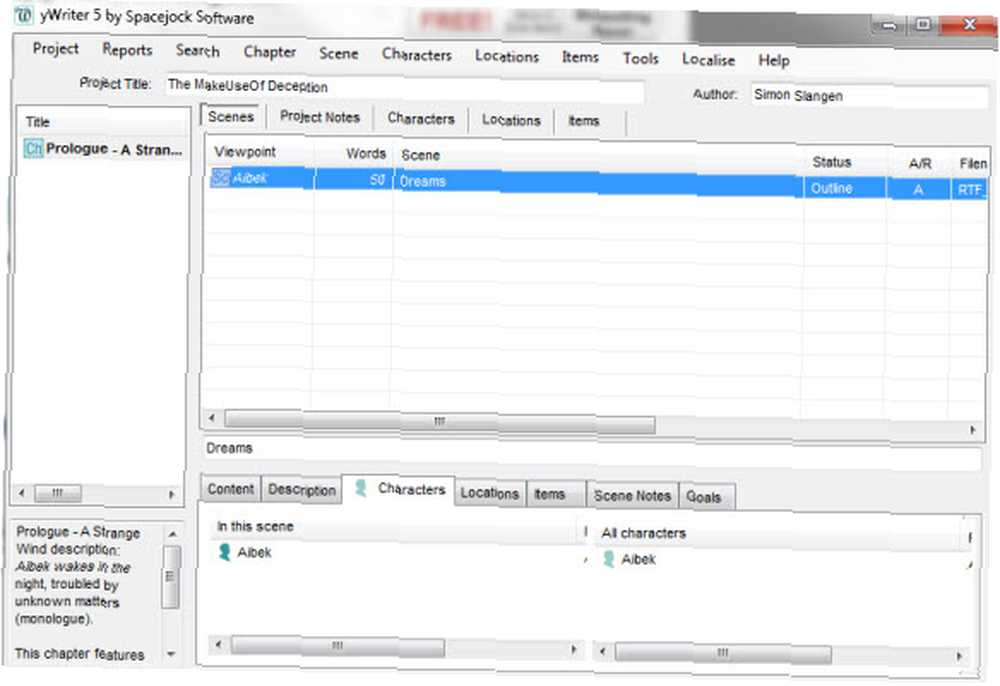Click the person icon on the lower Characters tab
Image resolution: width=1000 pixels, height=686 pixels.
pos(360,488)
